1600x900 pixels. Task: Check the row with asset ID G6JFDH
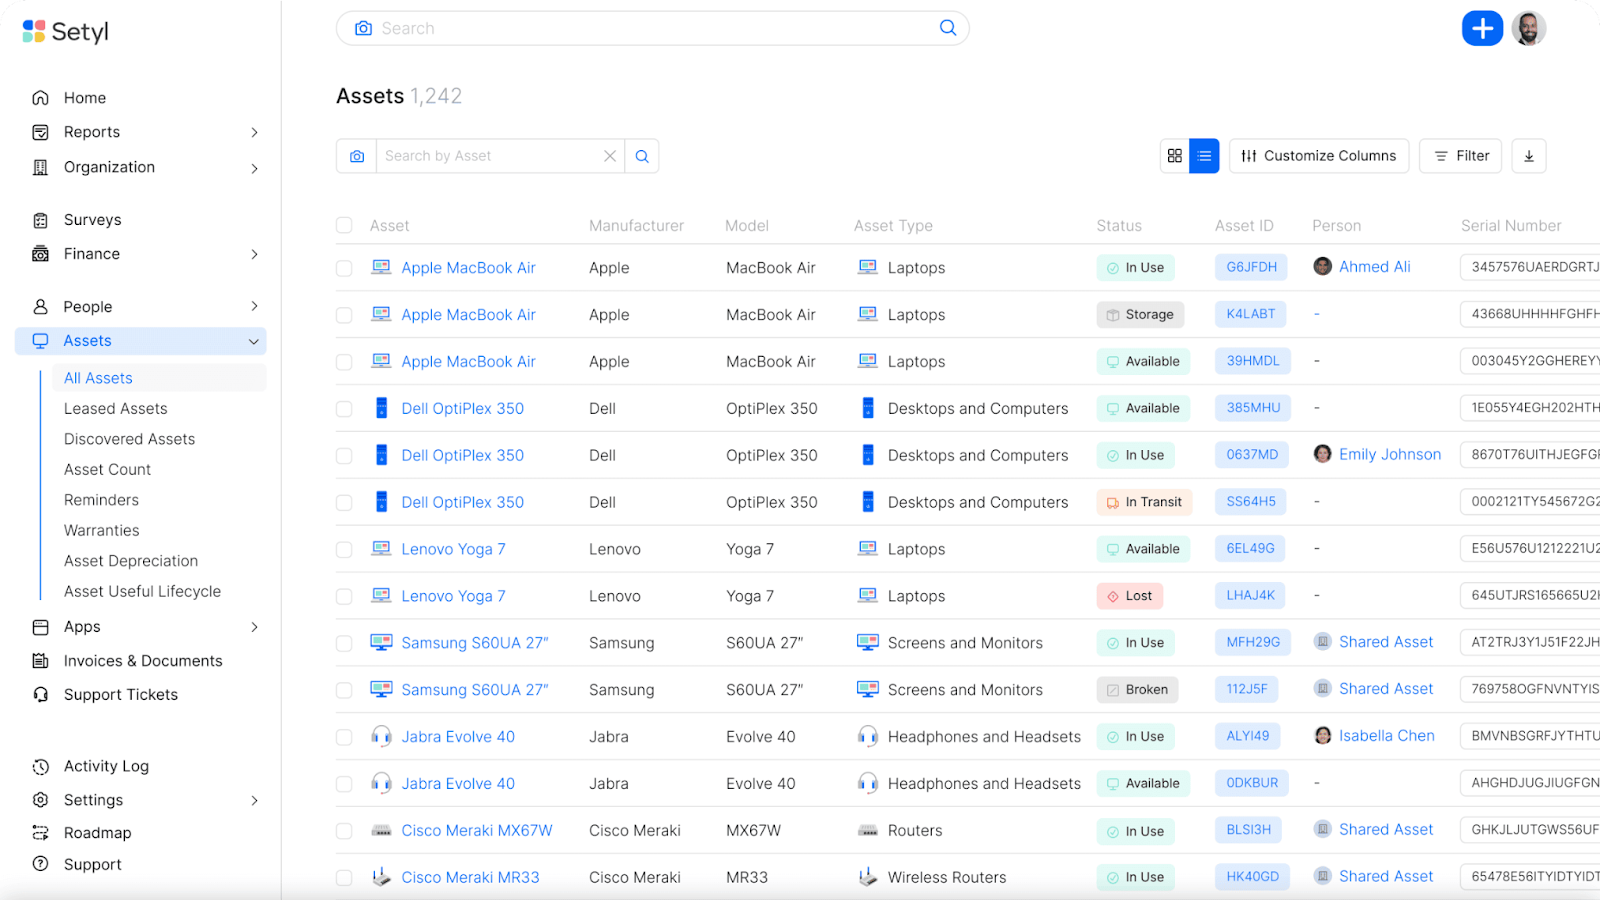[x=344, y=268]
